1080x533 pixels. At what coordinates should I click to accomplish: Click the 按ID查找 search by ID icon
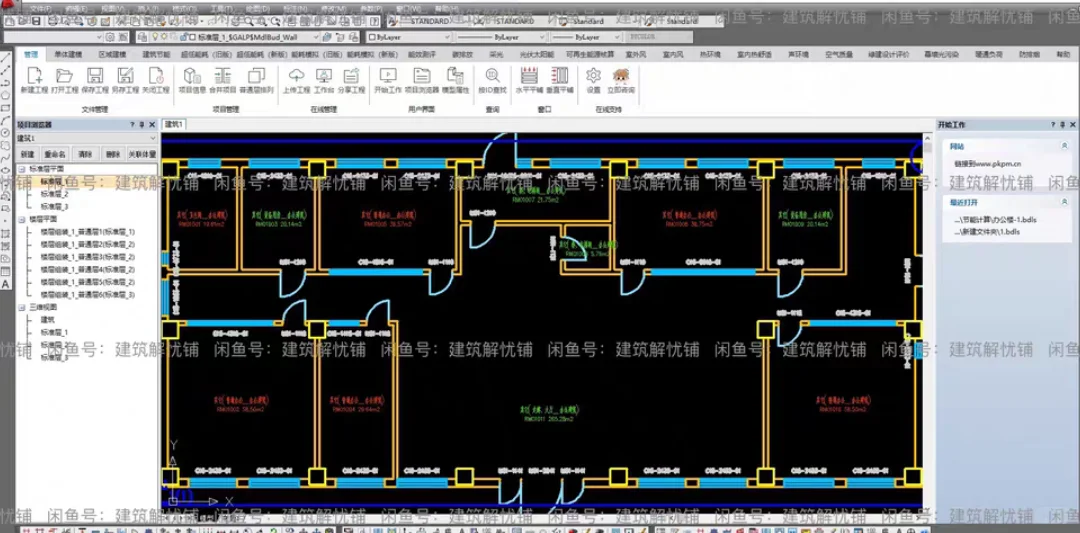click(492, 80)
